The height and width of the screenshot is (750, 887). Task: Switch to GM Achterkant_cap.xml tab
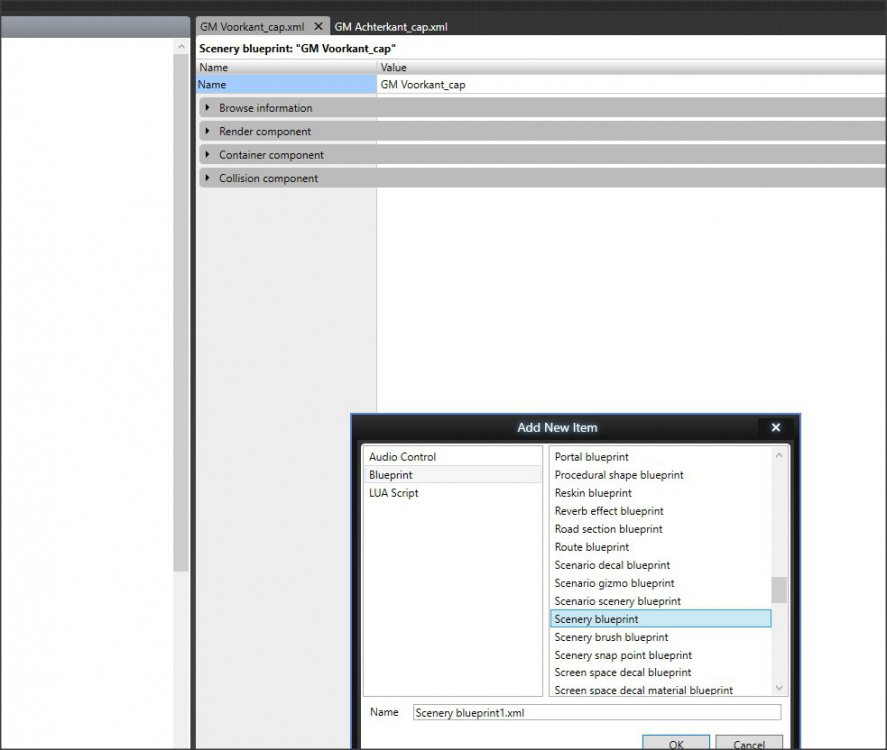tap(391, 27)
